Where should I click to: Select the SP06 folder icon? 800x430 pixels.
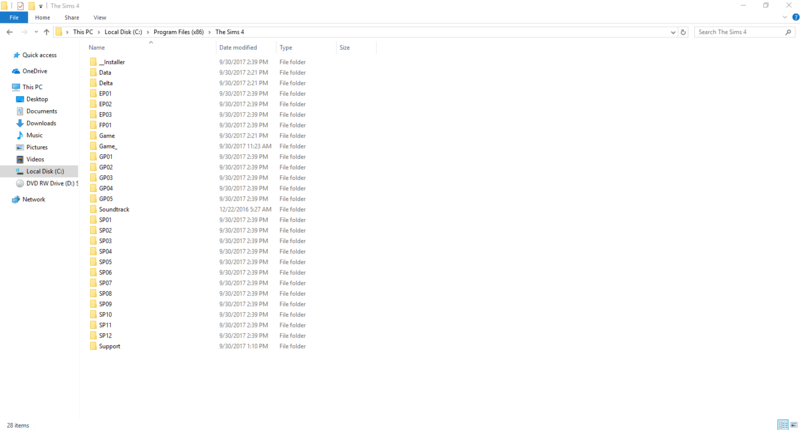pyautogui.click(x=93, y=272)
